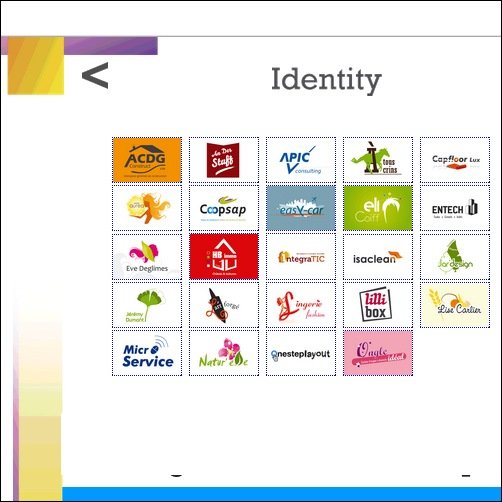
Task: Open the ACDG Construct logo thumbnail
Action: coord(147,160)
